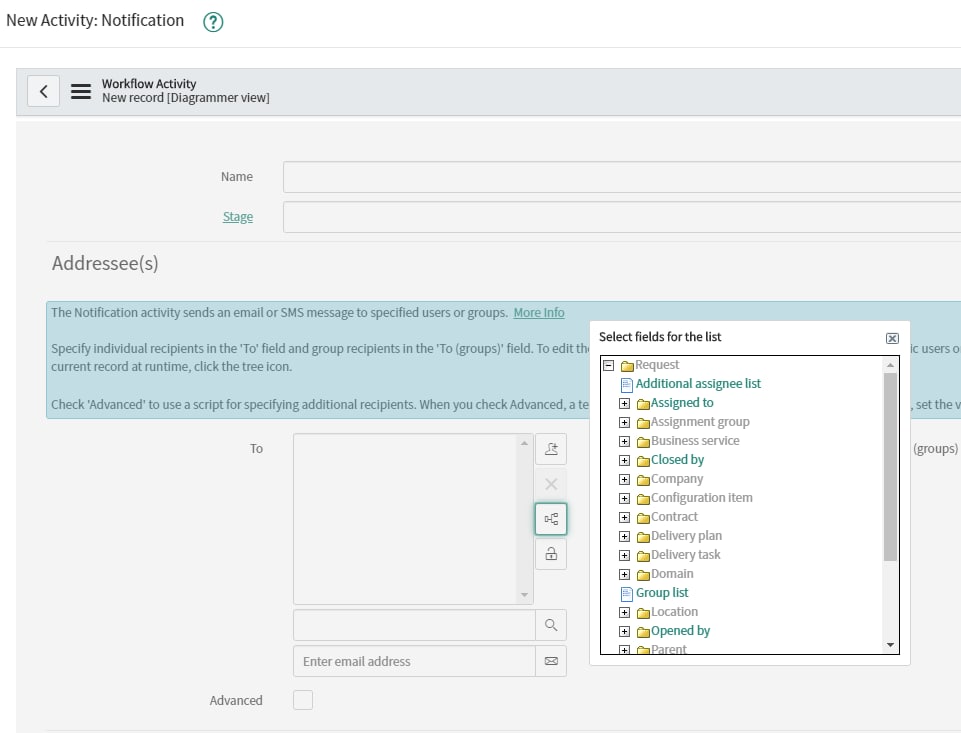Open help for New Activity: Notification

tap(213, 22)
